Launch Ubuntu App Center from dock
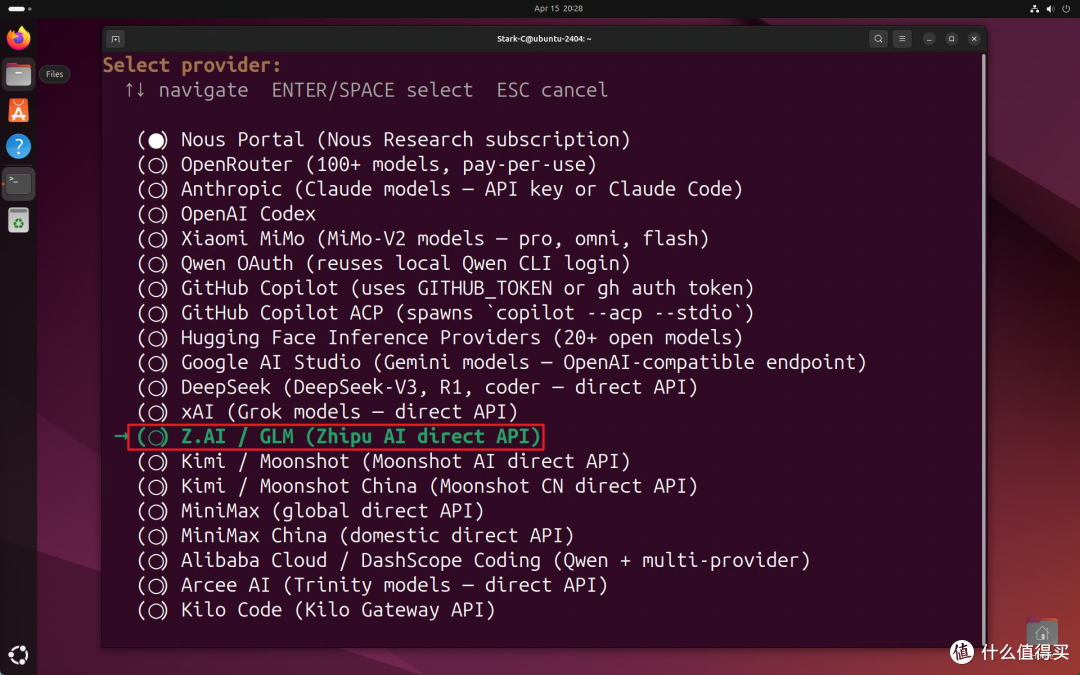The width and height of the screenshot is (1080, 675). pyautogui.click(x=19, y=110)
